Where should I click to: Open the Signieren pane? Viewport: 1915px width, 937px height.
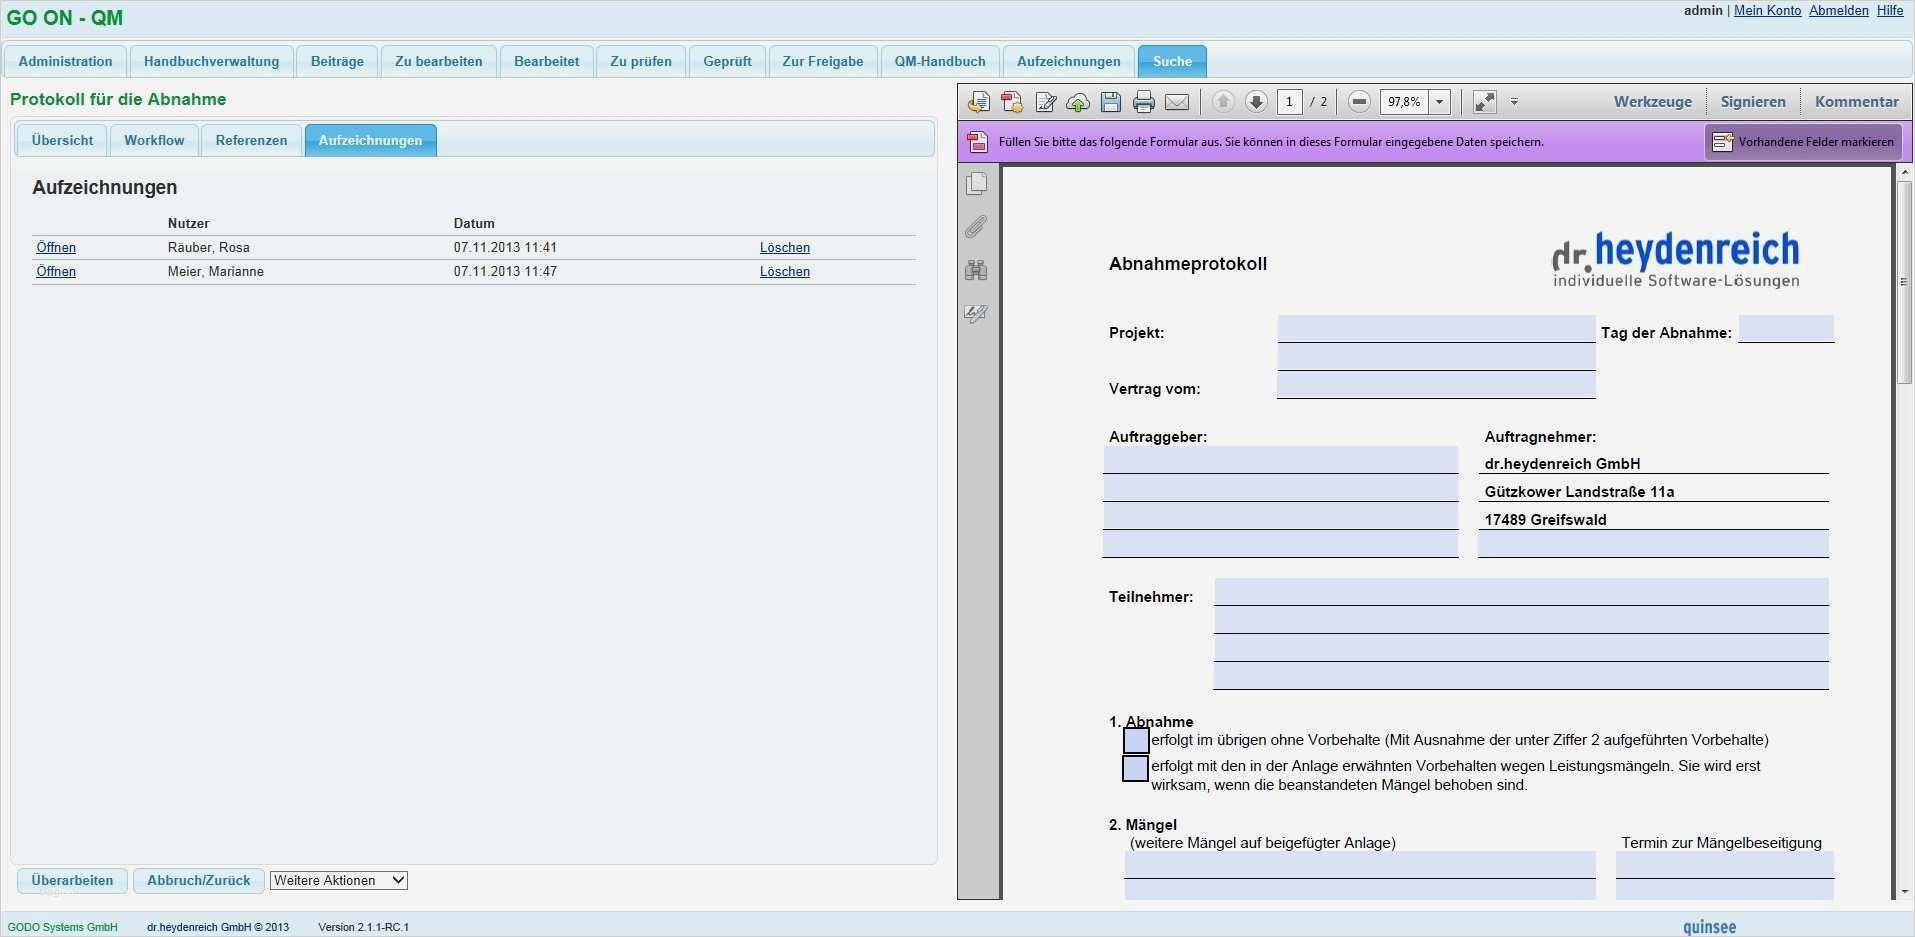1753,102
